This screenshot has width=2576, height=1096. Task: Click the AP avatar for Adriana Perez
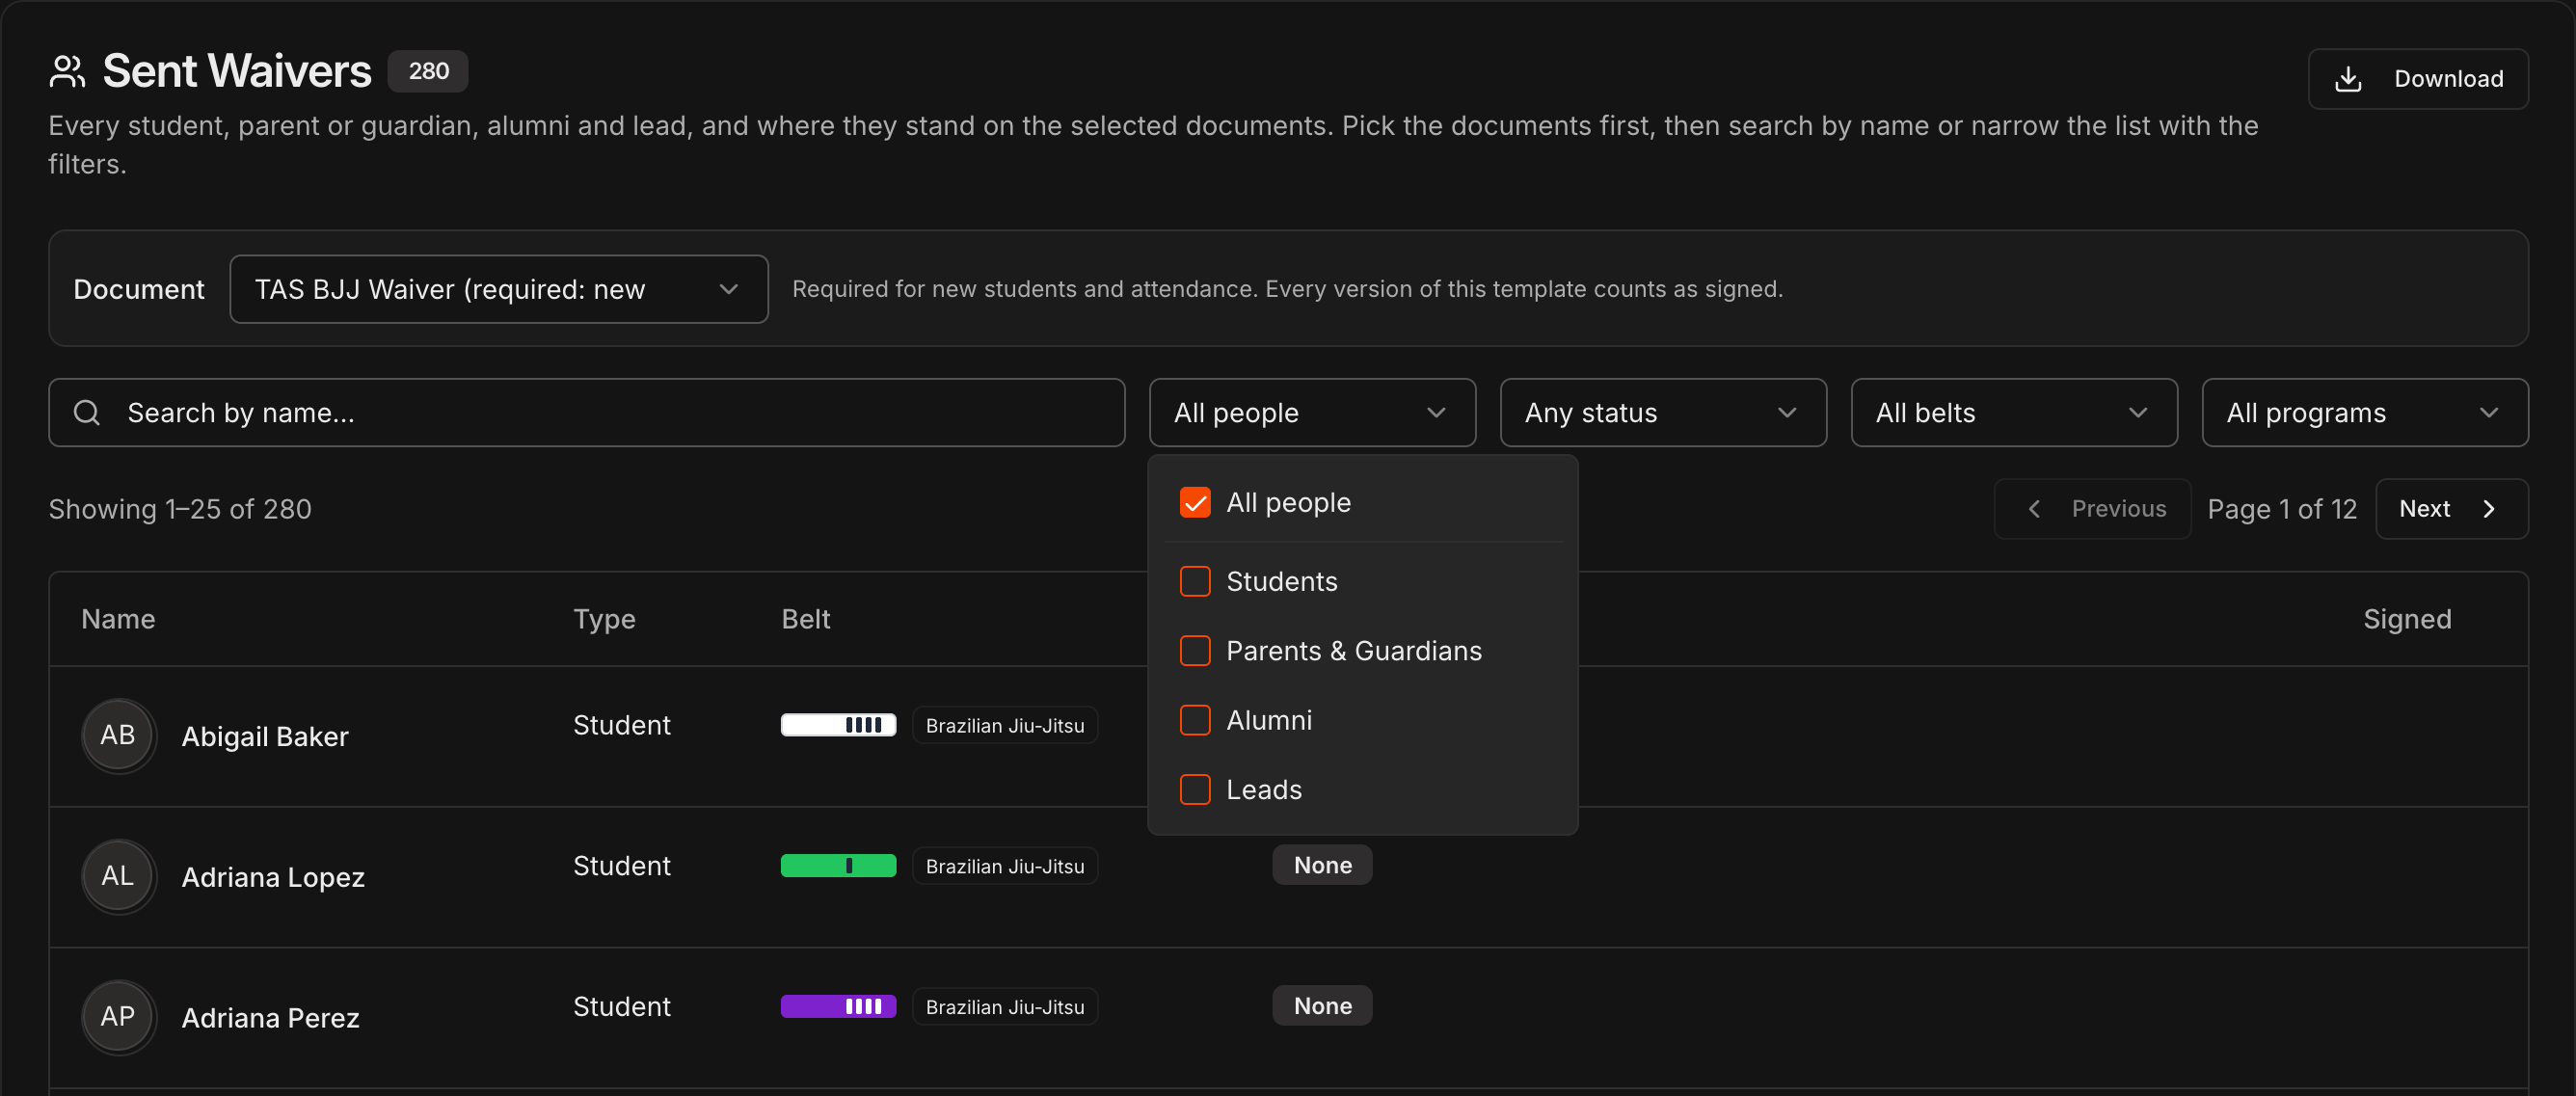(118, 1017)
